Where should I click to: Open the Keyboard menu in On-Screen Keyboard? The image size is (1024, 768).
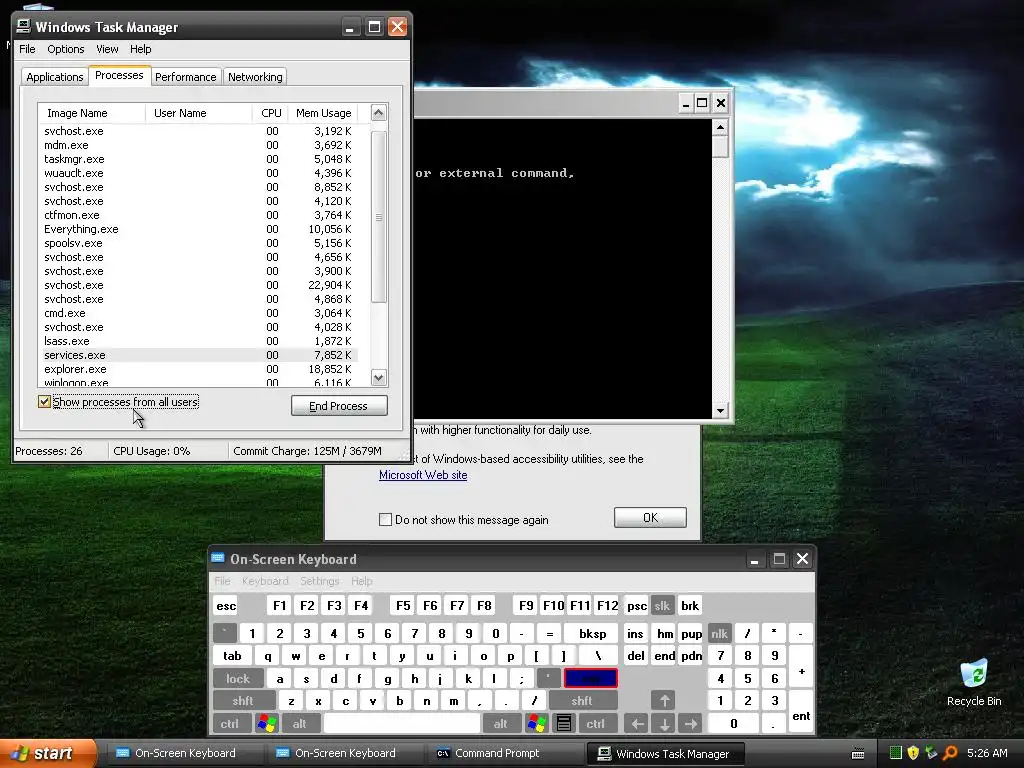click(265, 581)
